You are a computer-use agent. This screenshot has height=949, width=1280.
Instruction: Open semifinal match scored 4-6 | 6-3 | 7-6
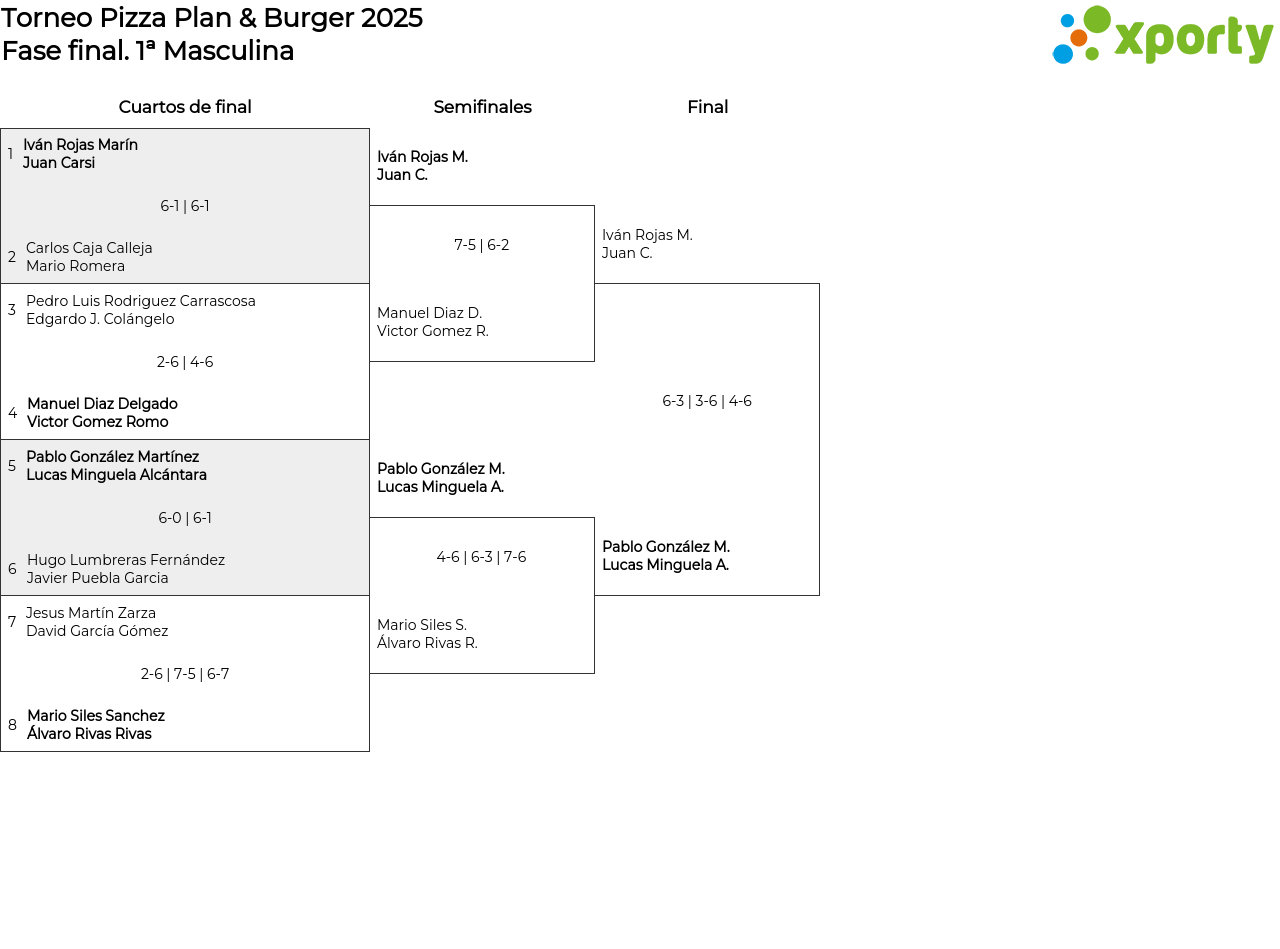point(481,557)
